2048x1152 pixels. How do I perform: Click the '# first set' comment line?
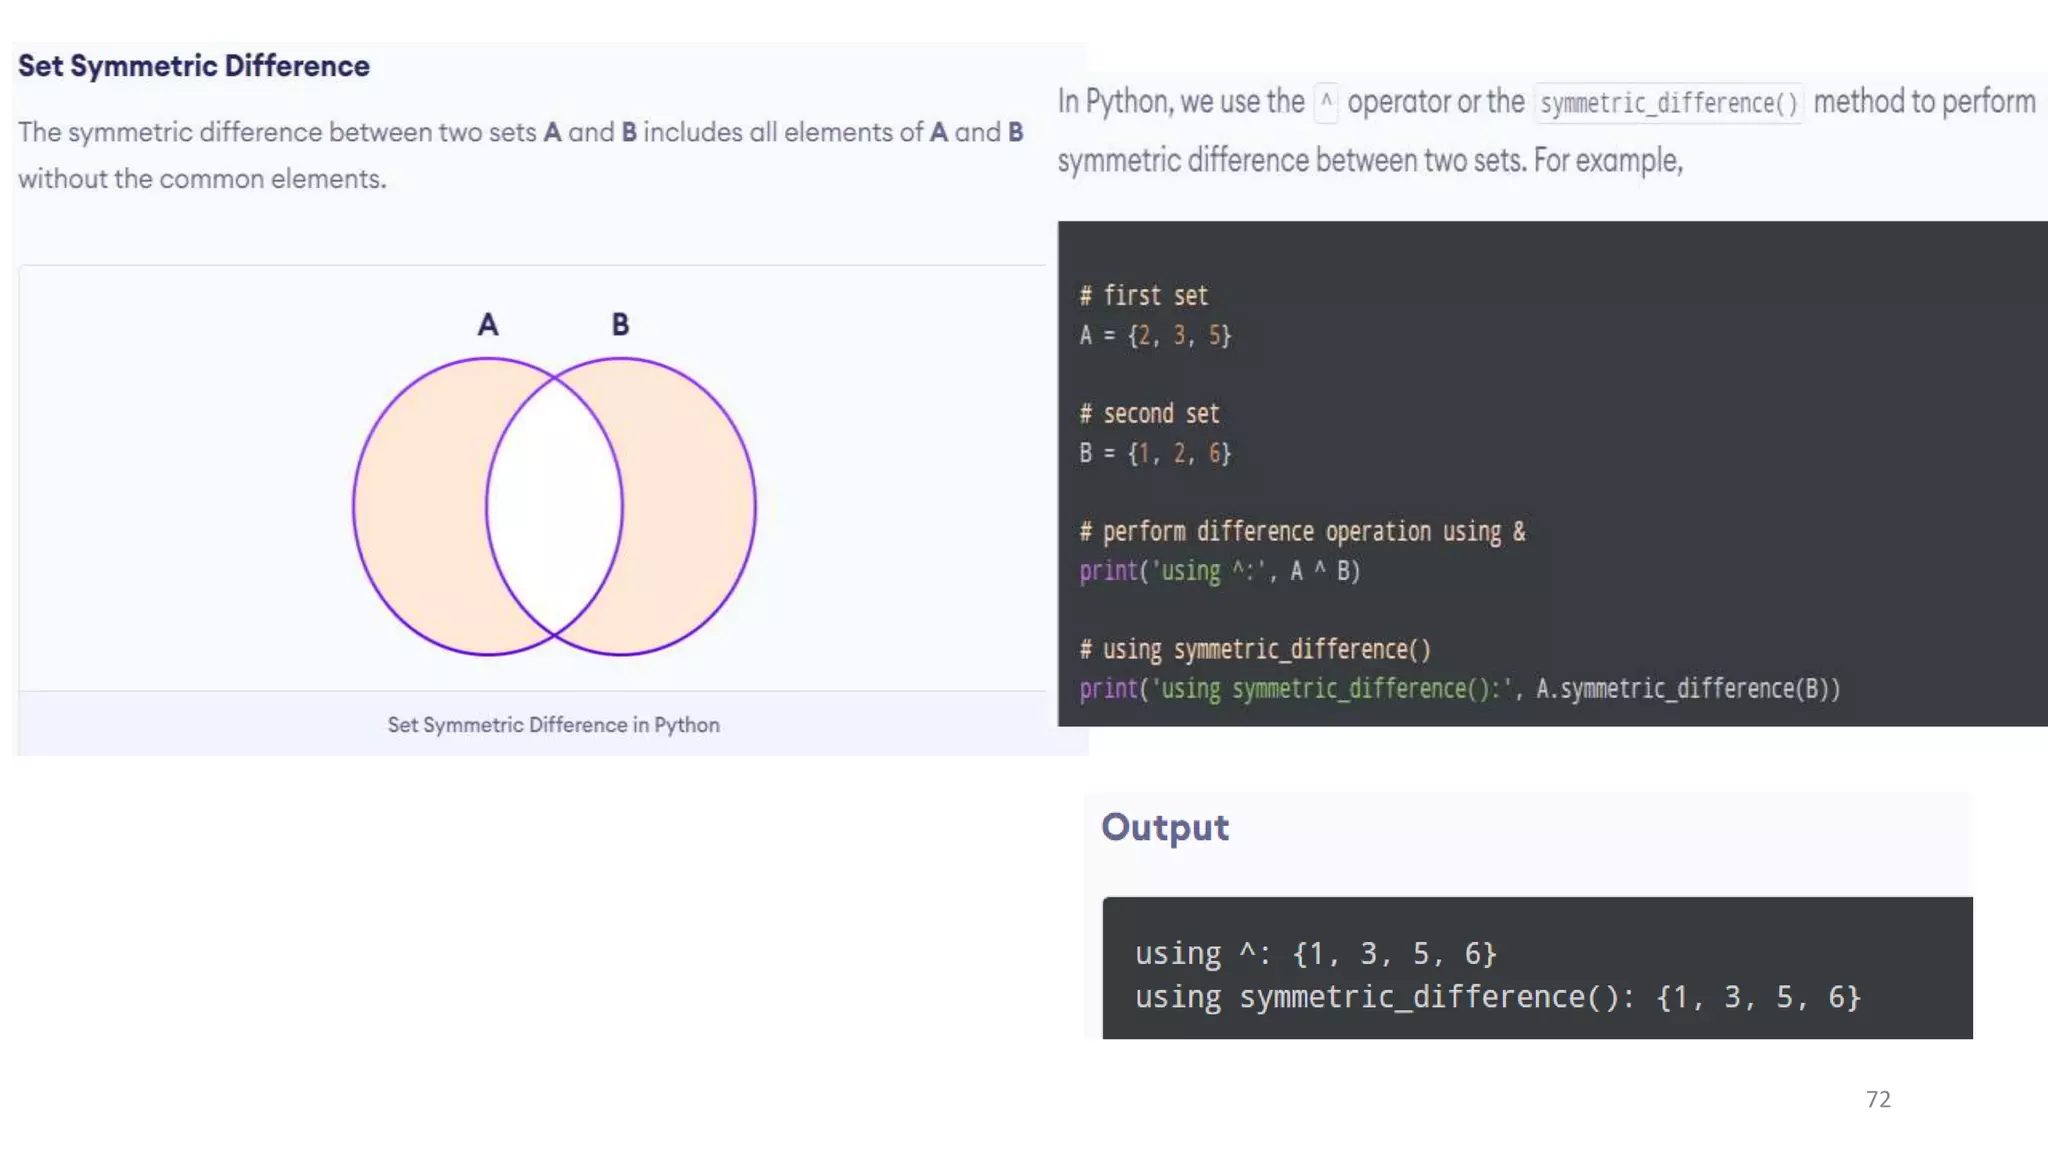[1143, 296]
